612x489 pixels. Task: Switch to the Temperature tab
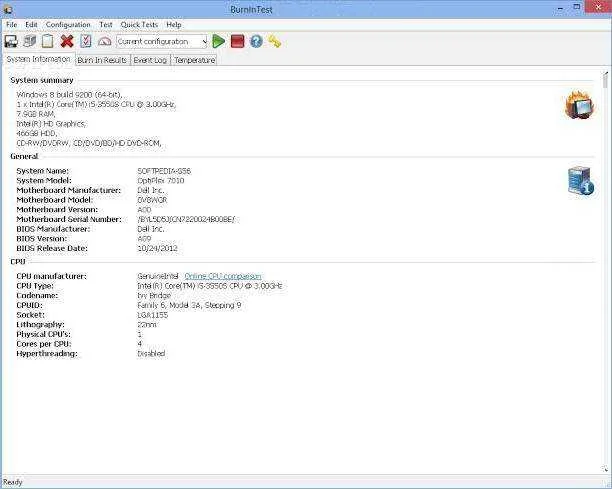pyautogui.click(x=194, y=60)
